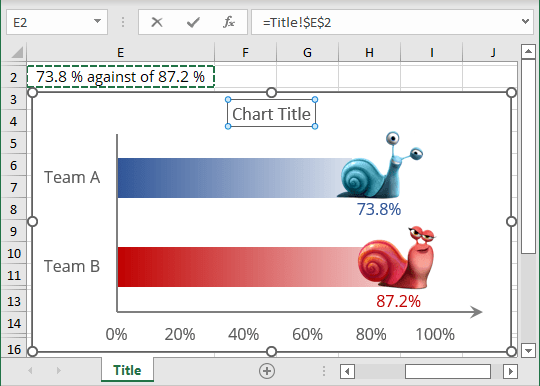This screenshot has width=540, height=386.
Task: Click the Chart Title text box
Action: [271, 114]
